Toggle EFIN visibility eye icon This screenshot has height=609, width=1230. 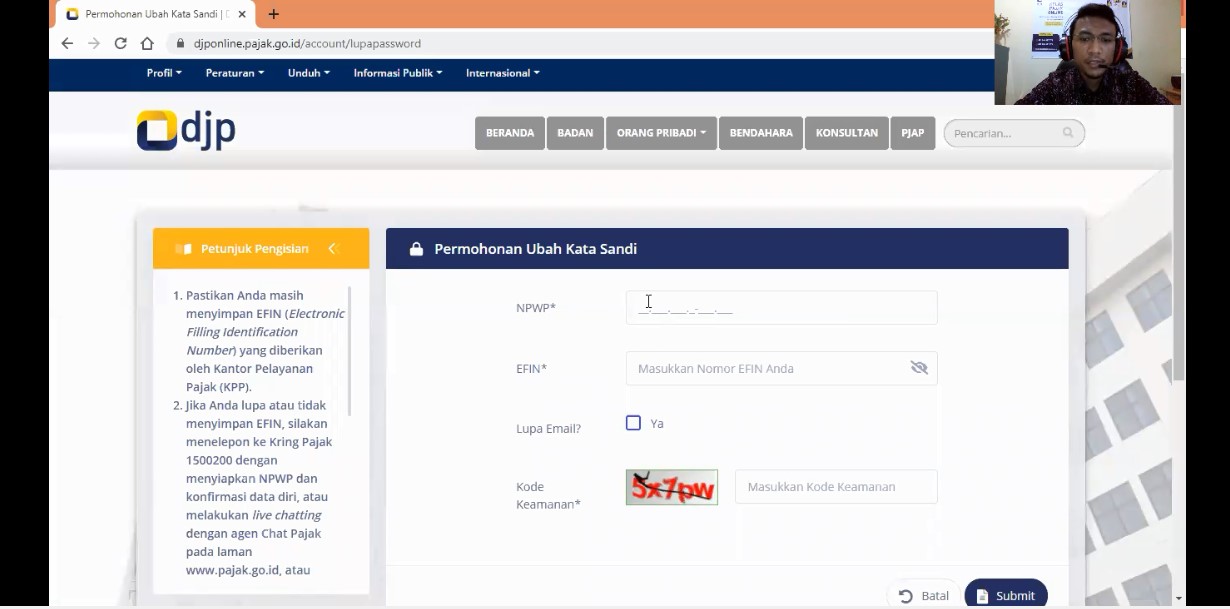(x=919, y=368)
